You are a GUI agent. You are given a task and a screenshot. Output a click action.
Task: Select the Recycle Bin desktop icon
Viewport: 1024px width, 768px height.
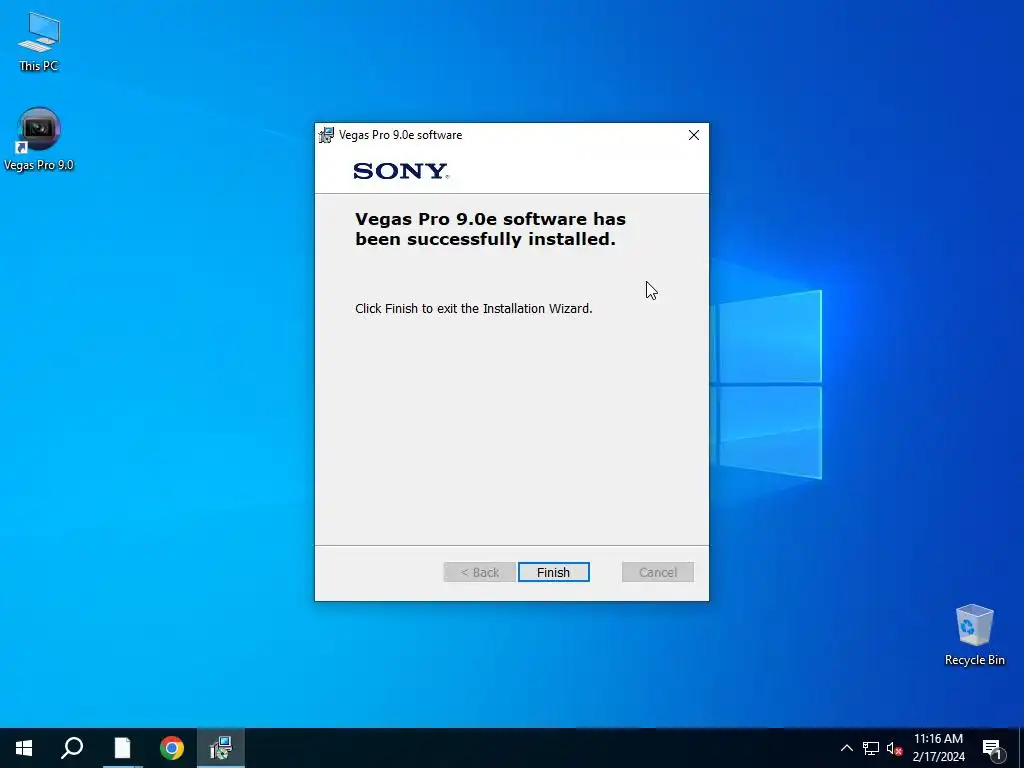(x=974, y=635)
